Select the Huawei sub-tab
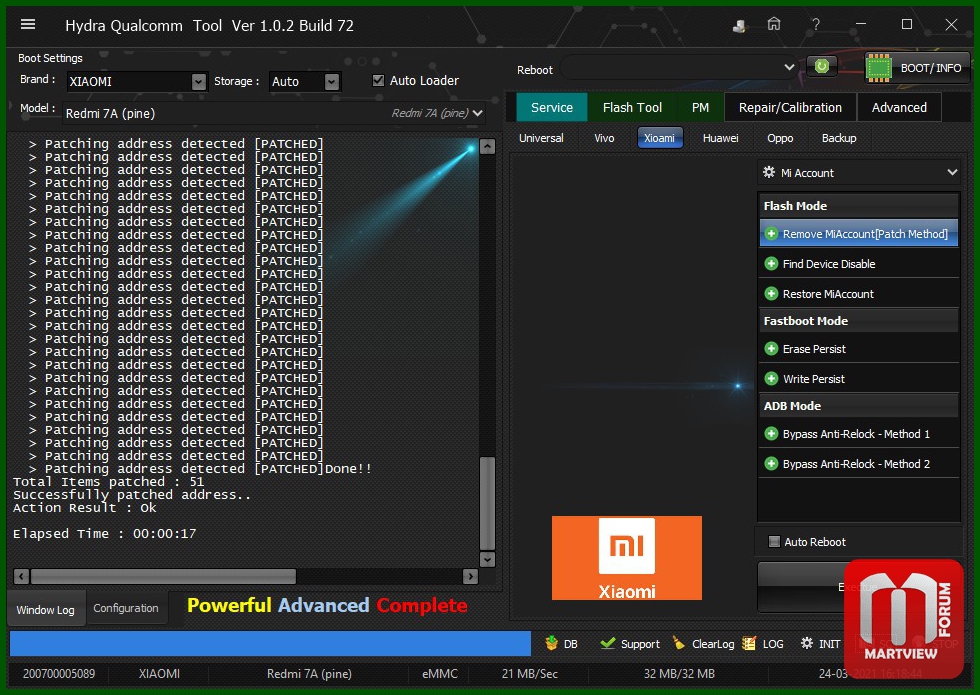This screenshot has height=695, width=980. [720, 138]
